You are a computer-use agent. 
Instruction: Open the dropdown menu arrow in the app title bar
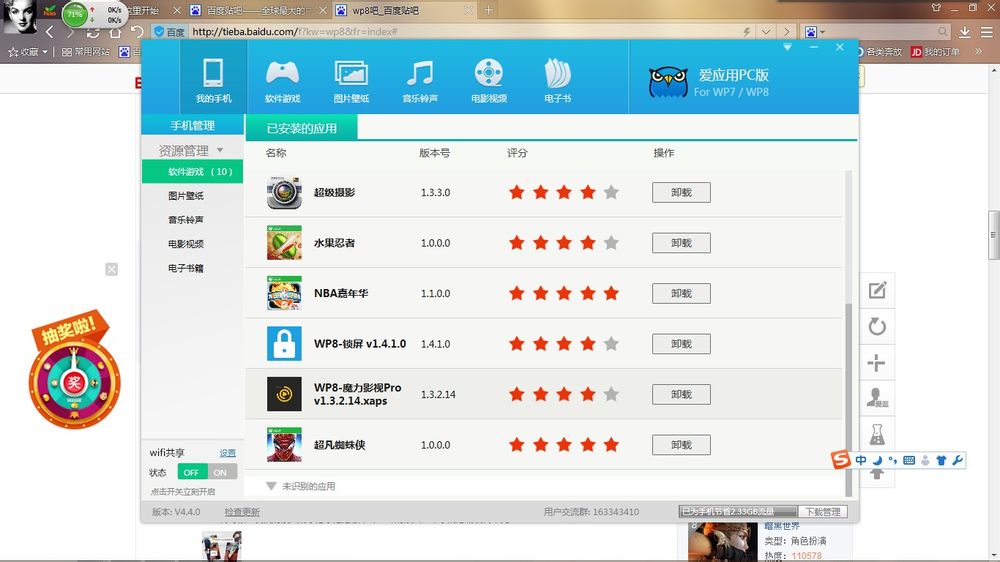pos(788,47)
